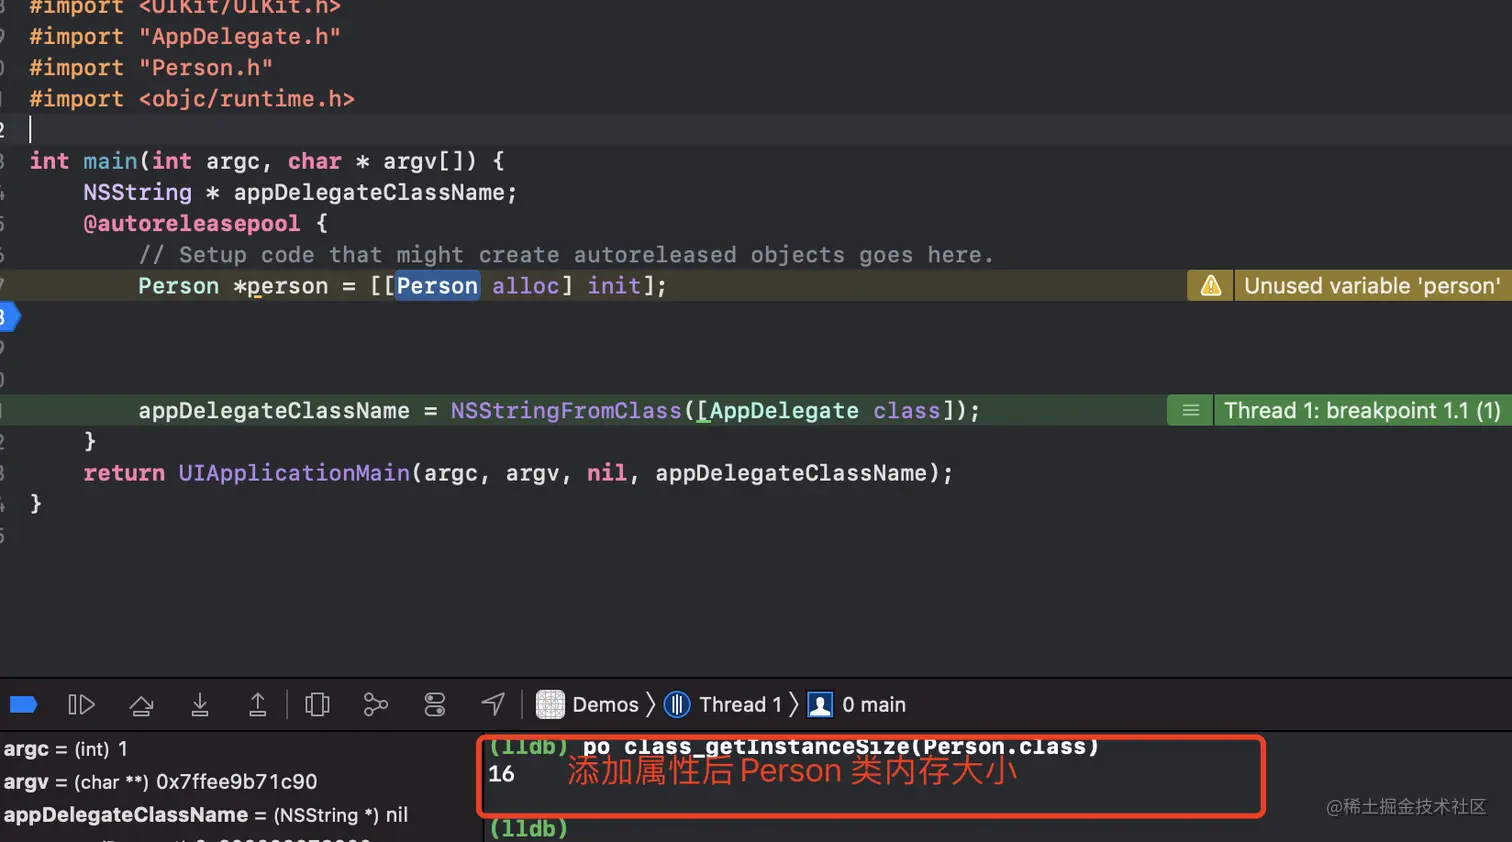Open the "Unused variable 'person'" warning
This screenshot has height=842, width=1512.
point(1372,286)
